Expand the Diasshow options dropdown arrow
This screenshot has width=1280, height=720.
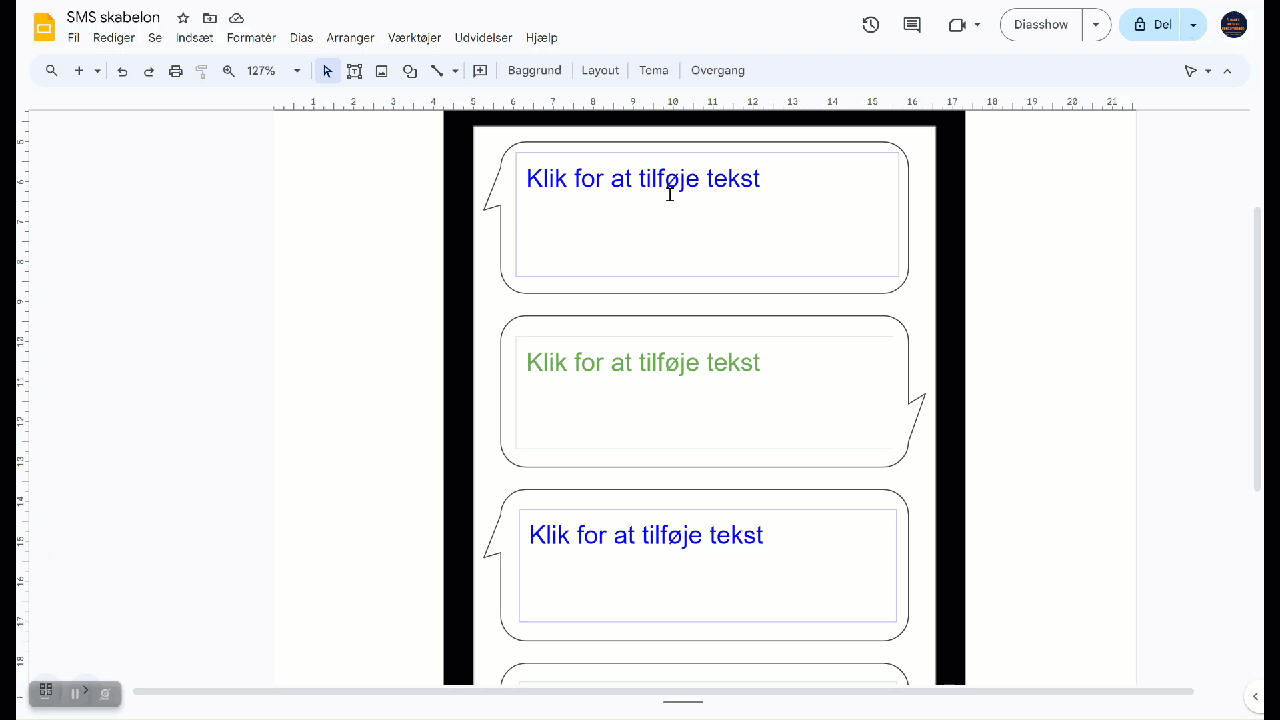click(1096, 25)
